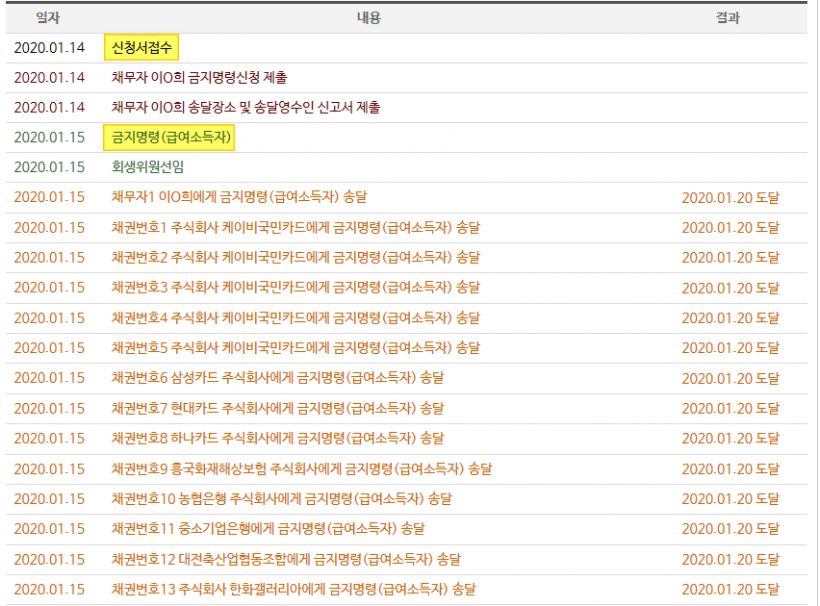Click 2020.01.20 도달 result for 채무자1 이O희
Image resolution: width=820 pixels, height=606 pixels.
click(x=731, y=197)
